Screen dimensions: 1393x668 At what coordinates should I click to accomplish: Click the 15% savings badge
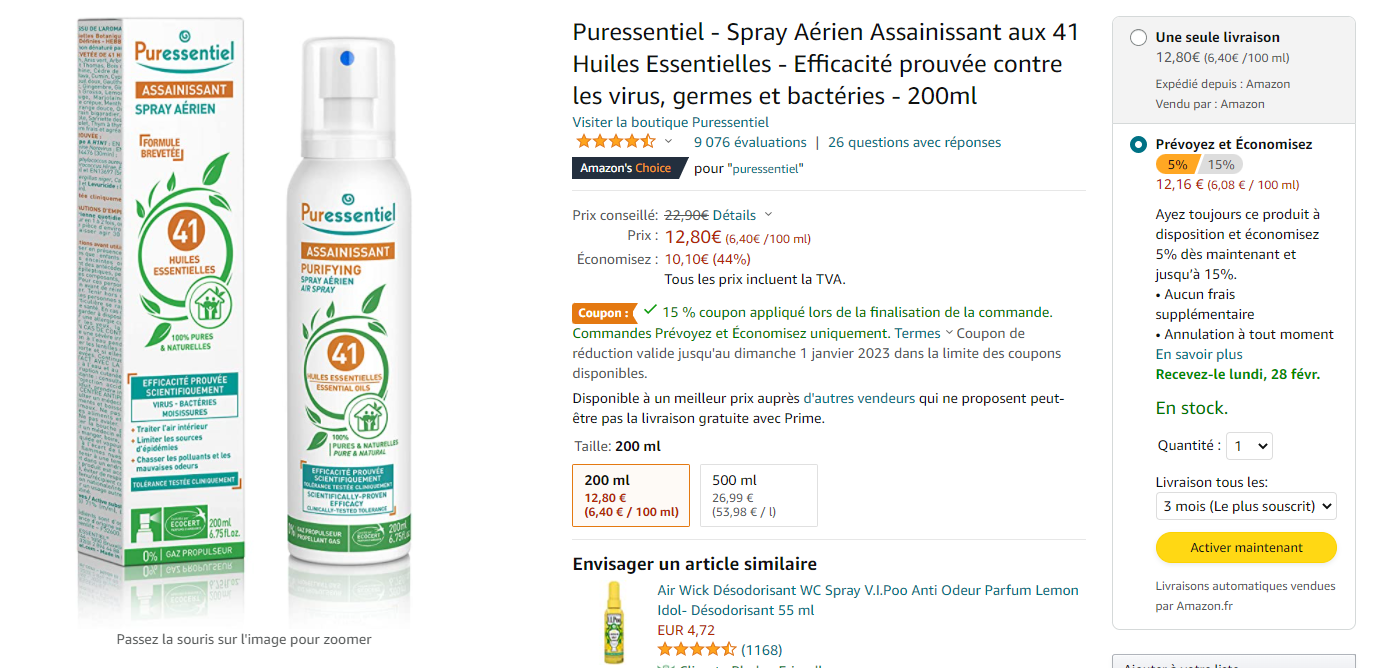coord(1220,165)
